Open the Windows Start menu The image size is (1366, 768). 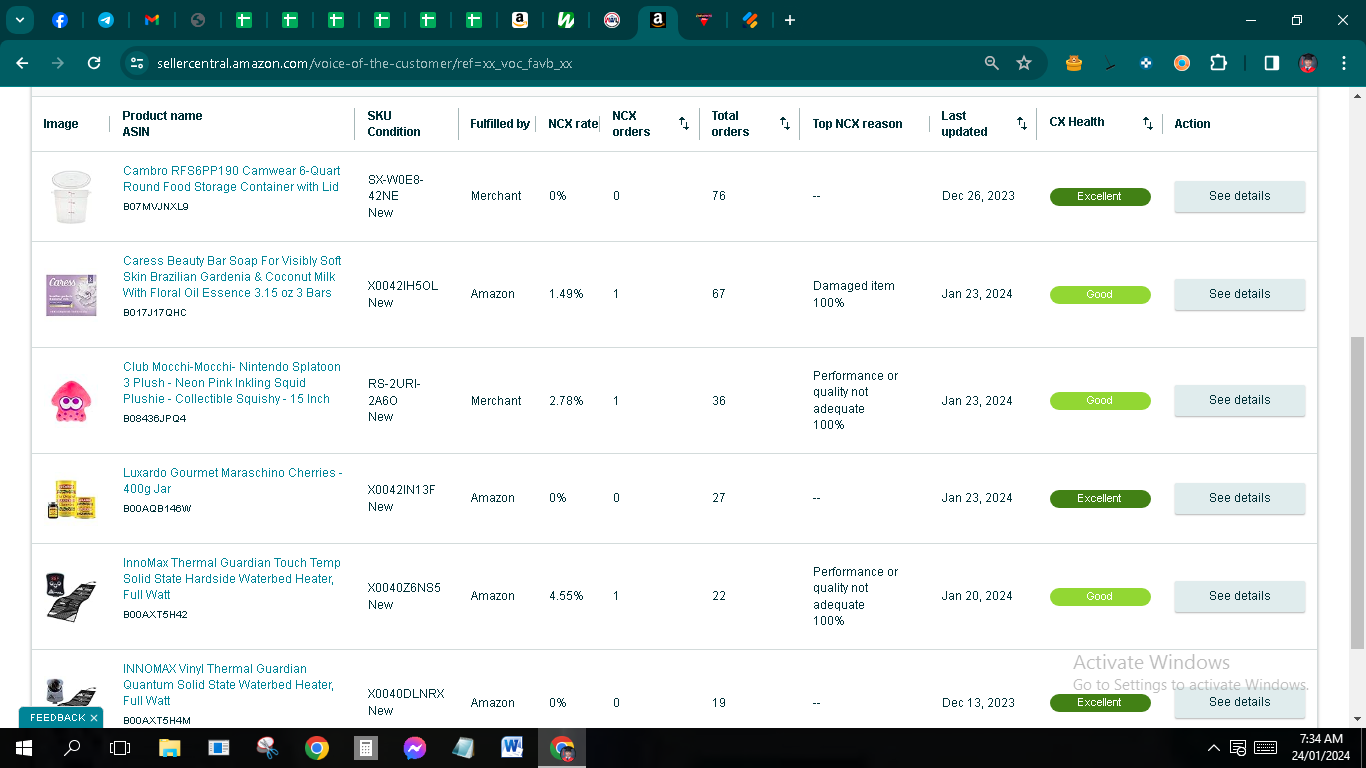23,748
